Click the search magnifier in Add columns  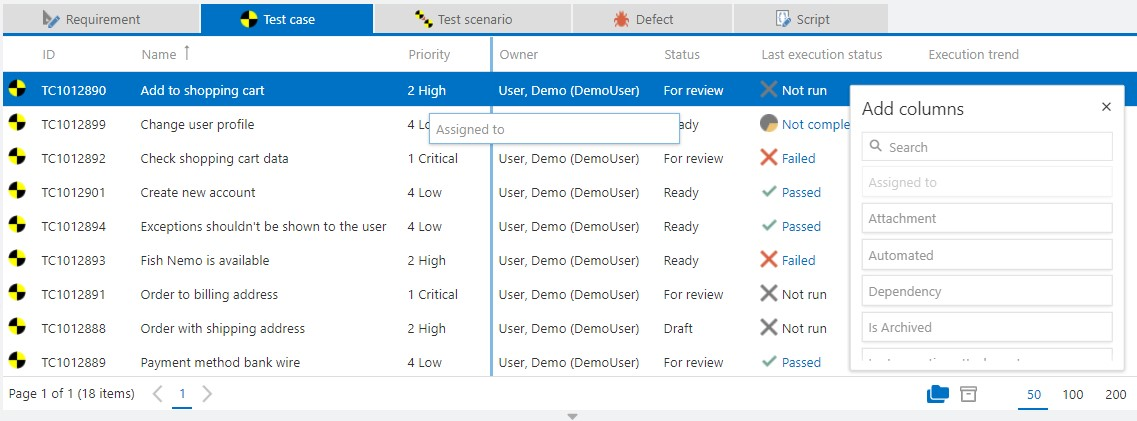pos(876,147)
